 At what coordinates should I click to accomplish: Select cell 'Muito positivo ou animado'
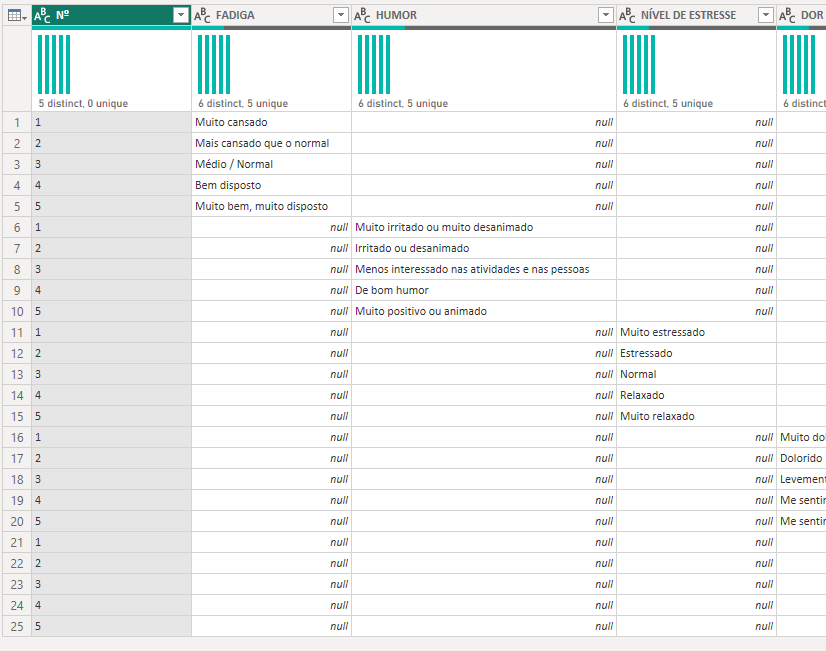pos(484,311)
